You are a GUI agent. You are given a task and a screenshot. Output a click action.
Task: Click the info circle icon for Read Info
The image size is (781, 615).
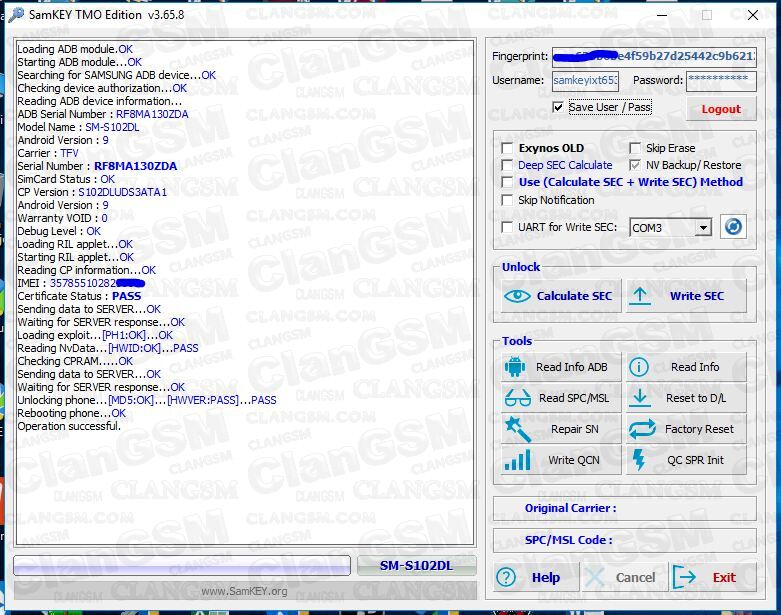click(x=639, y=368)
